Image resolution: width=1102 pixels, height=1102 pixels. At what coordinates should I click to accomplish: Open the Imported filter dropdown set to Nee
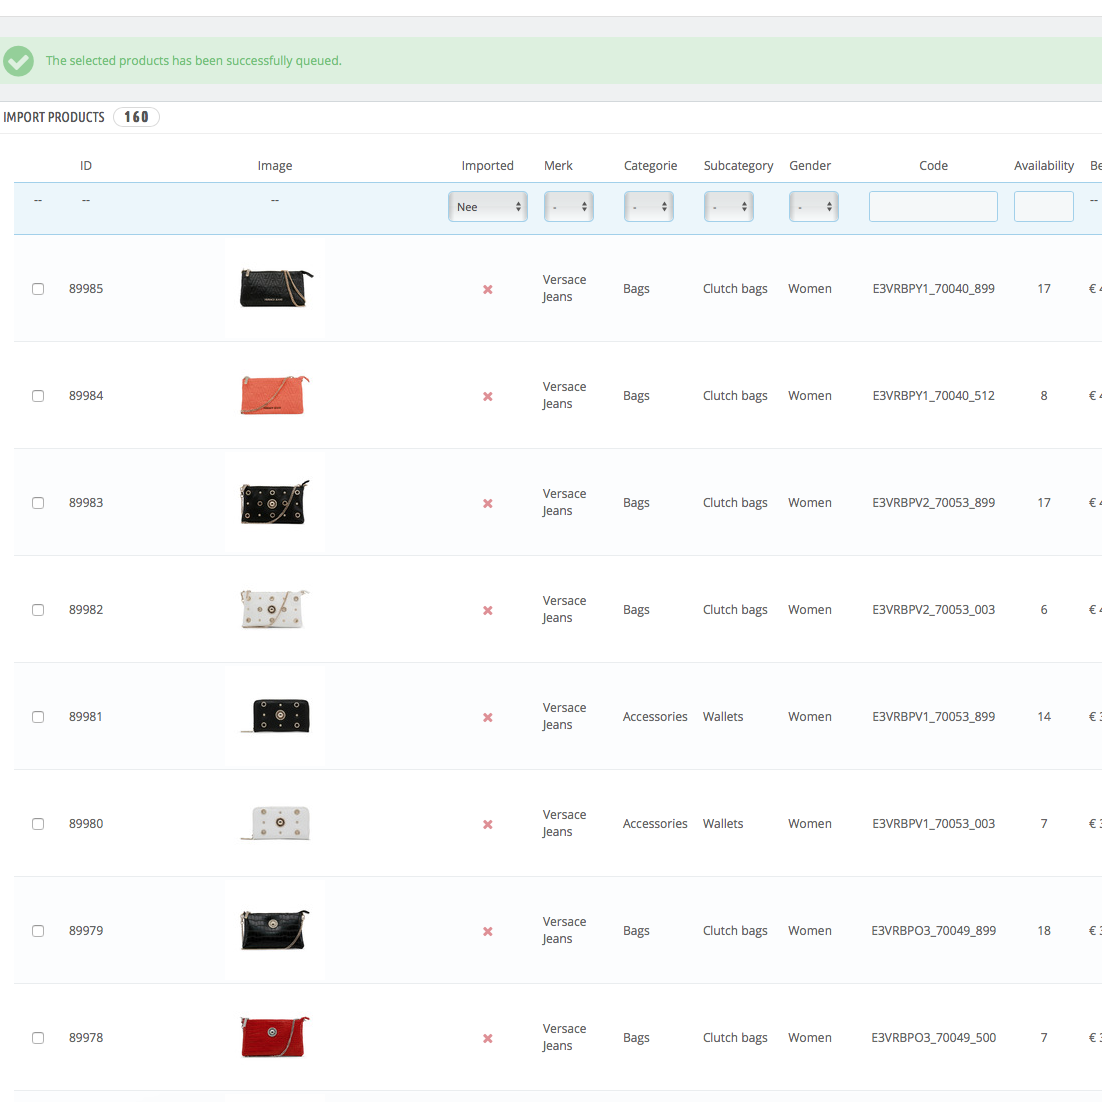click(x=488, y=207)
